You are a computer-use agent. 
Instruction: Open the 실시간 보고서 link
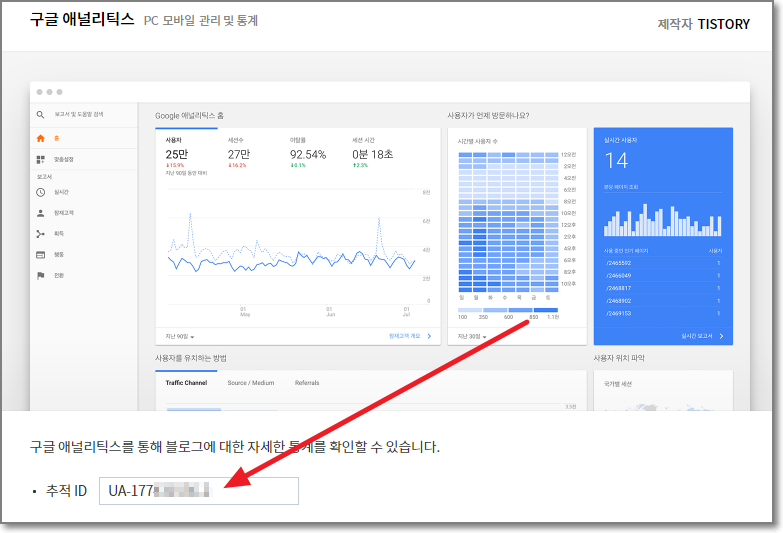[x=697, y=336]
